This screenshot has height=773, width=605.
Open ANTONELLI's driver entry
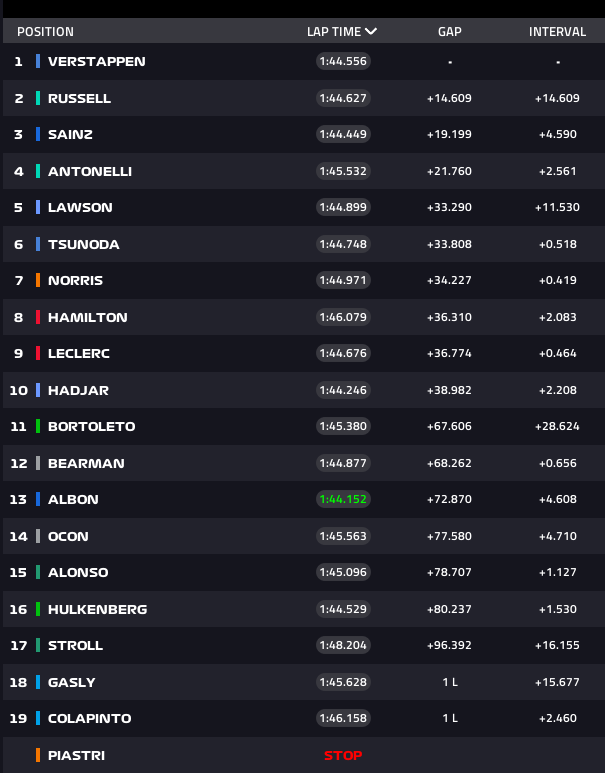(x=90, y=171)
